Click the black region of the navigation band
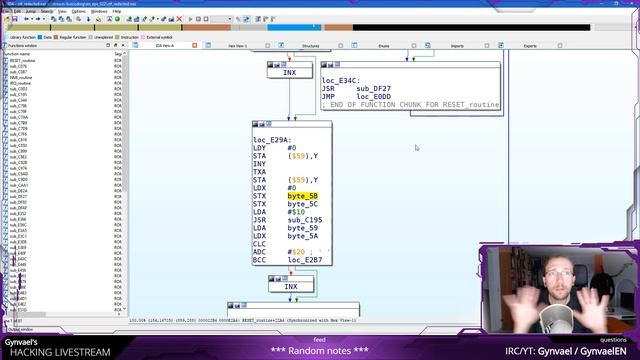 click(x=471, y=27)
